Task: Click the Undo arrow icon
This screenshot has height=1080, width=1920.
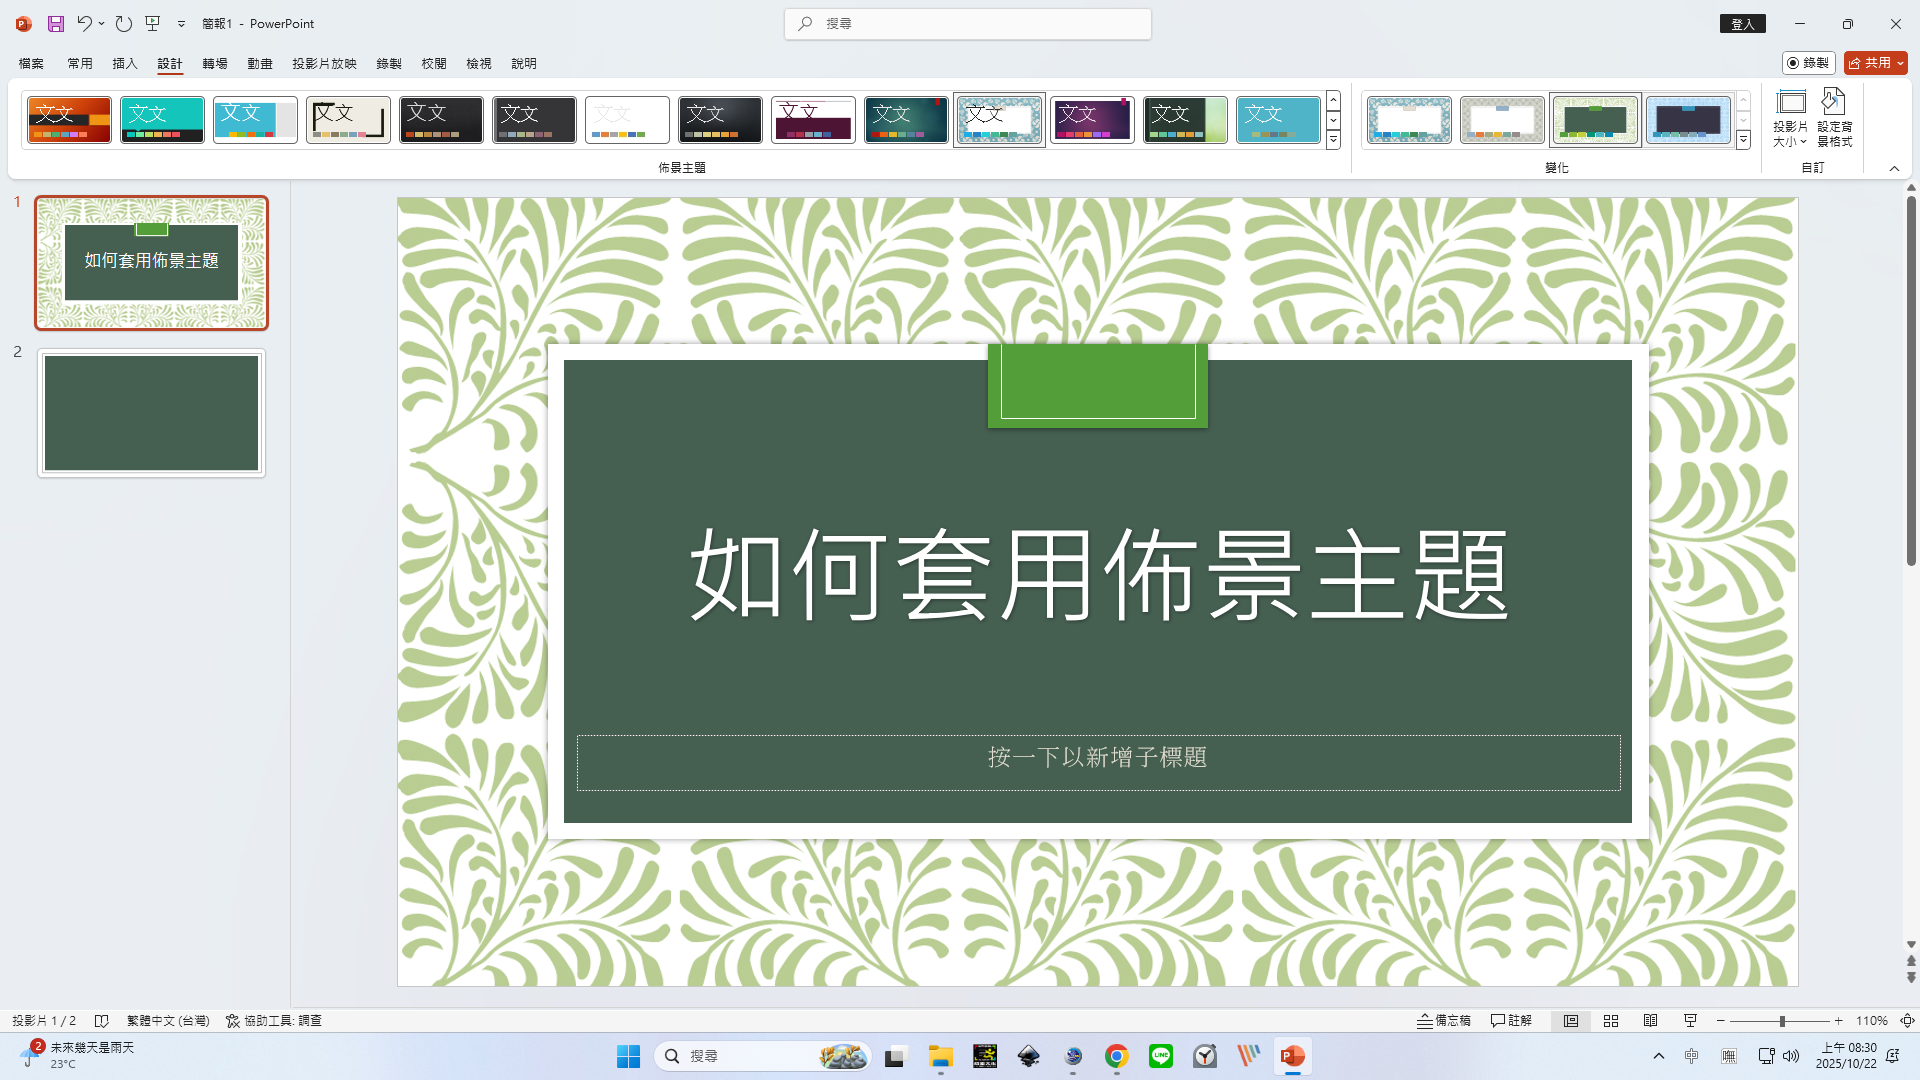Action: point(84,23)
